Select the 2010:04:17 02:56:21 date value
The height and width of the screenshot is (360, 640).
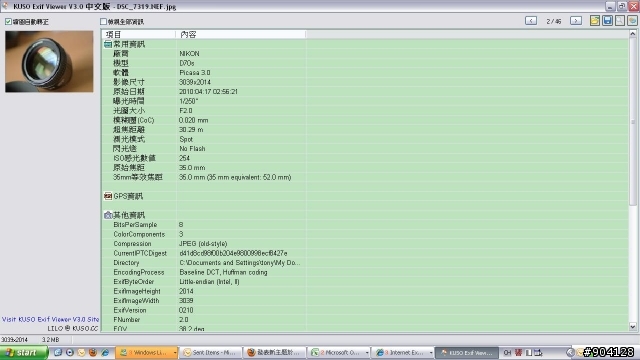pyautogui.click(x=208, y=91)
